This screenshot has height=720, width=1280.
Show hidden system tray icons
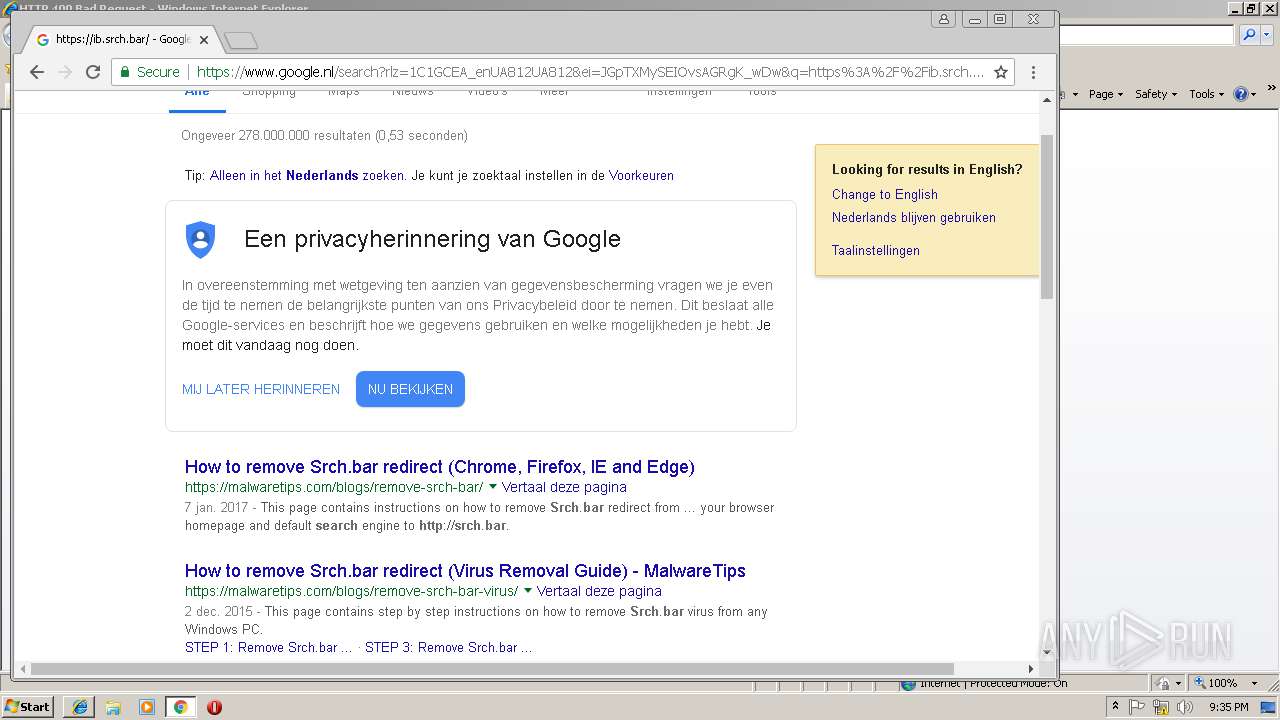[x=1115, y=707]
